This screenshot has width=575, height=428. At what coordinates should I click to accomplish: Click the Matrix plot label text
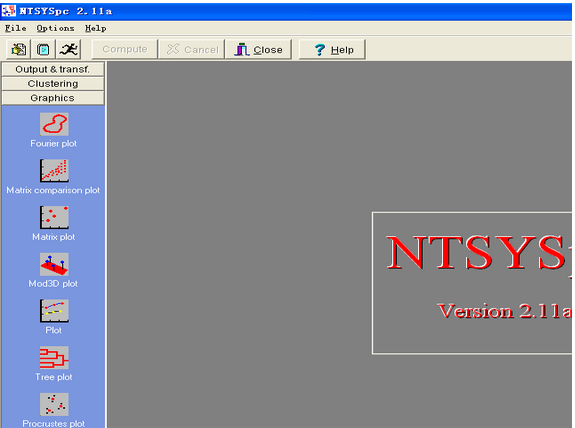pos(54,237)
